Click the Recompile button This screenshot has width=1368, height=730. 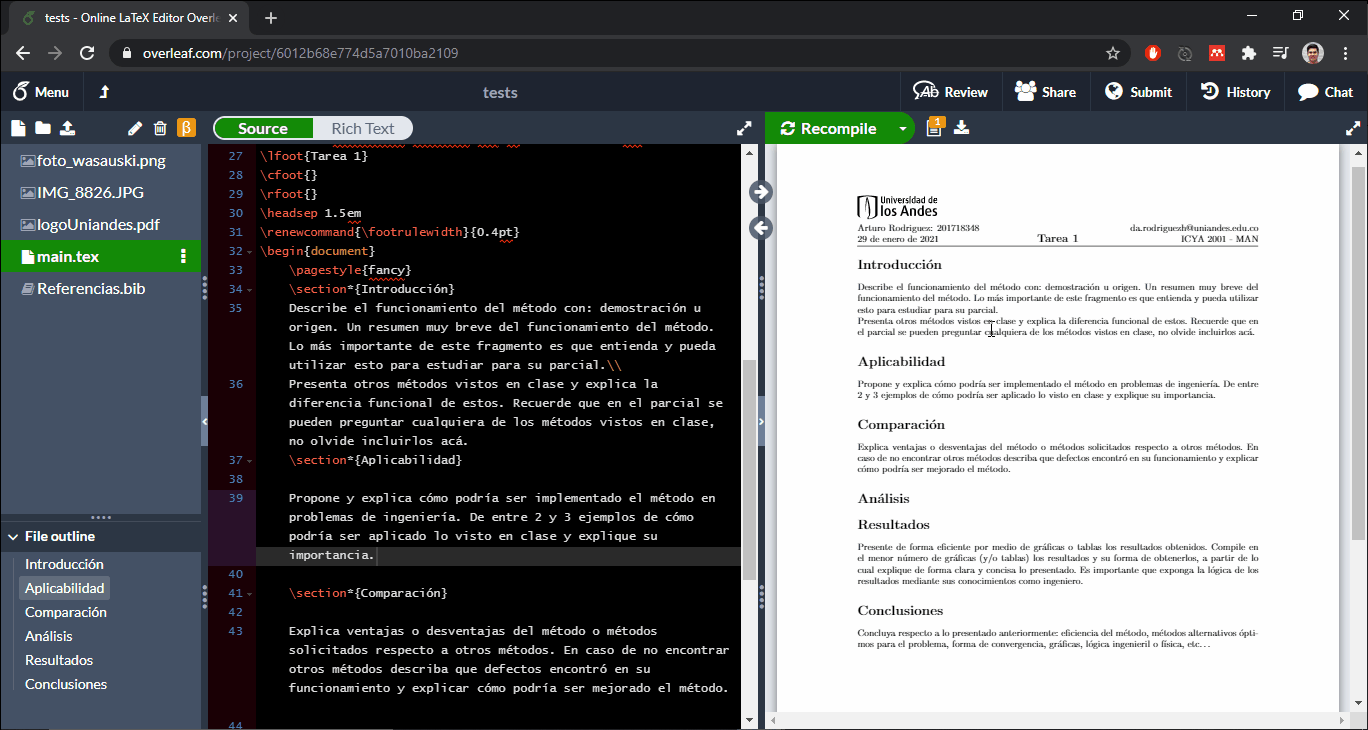point(829,128)
